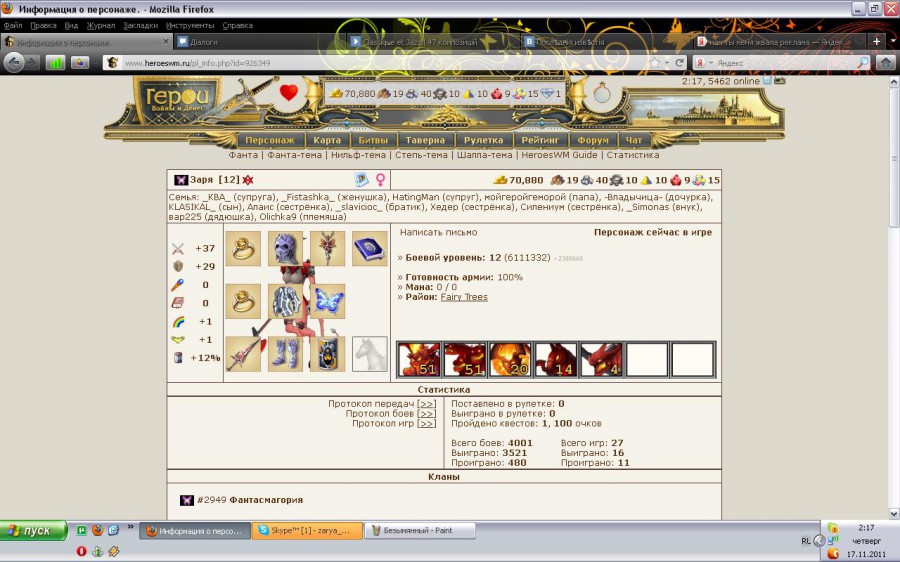This screenshot has height=562, width=900.
Task: Expand Протокол боев via its [>>] link
Action: [427, 413]
